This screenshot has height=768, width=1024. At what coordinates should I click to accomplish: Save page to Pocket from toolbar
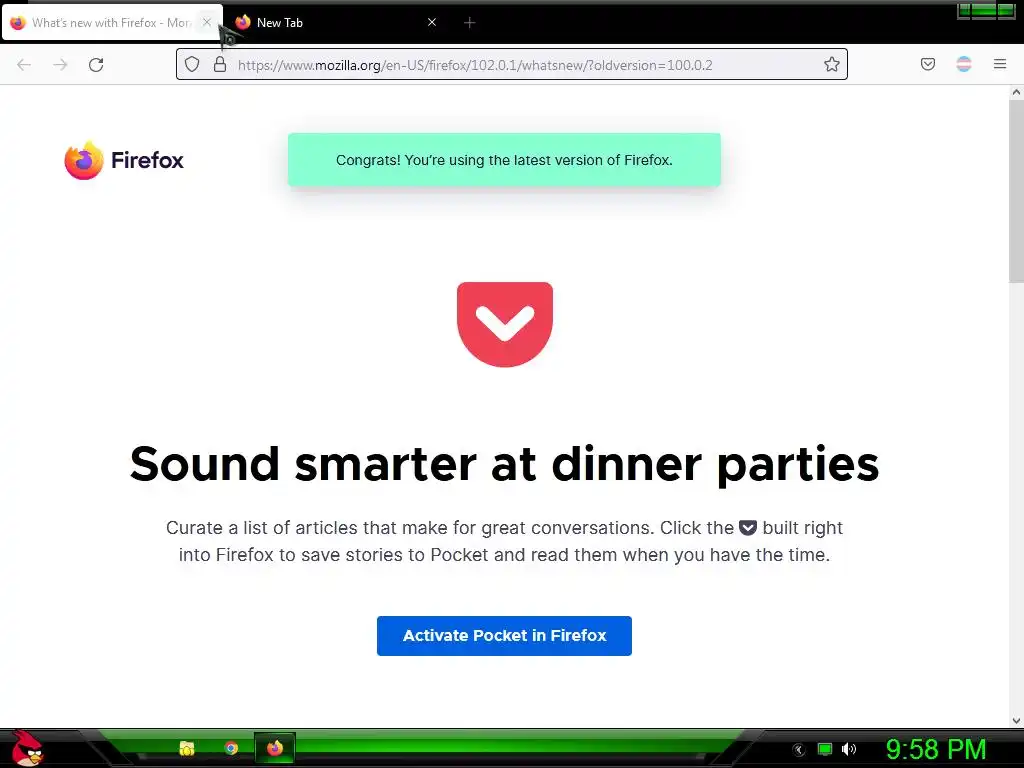[x=927, y=64]
